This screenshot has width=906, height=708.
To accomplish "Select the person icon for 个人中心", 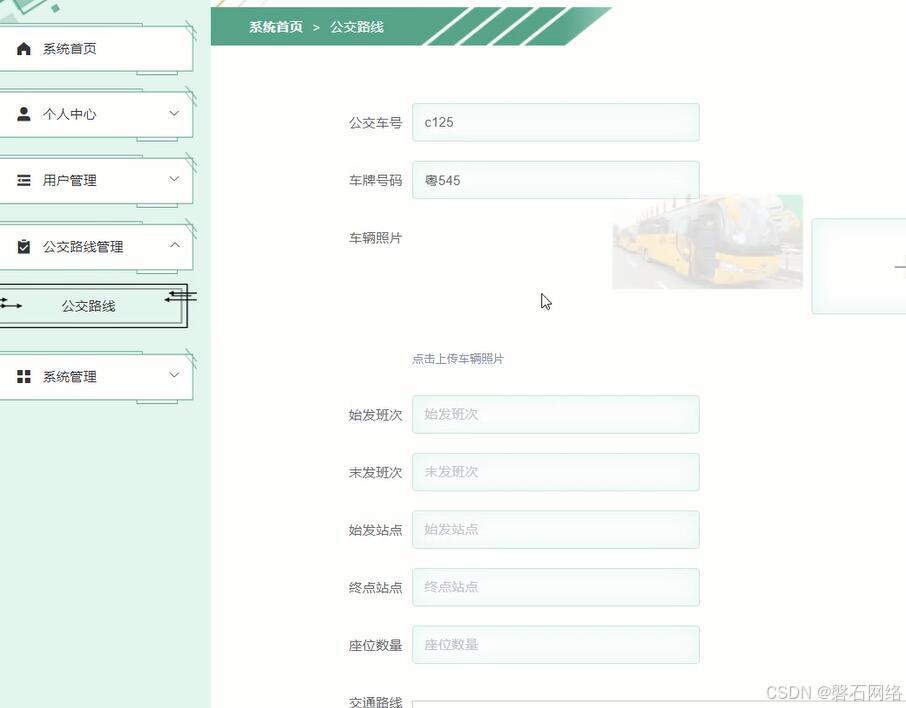I will (x=24, y=113).
